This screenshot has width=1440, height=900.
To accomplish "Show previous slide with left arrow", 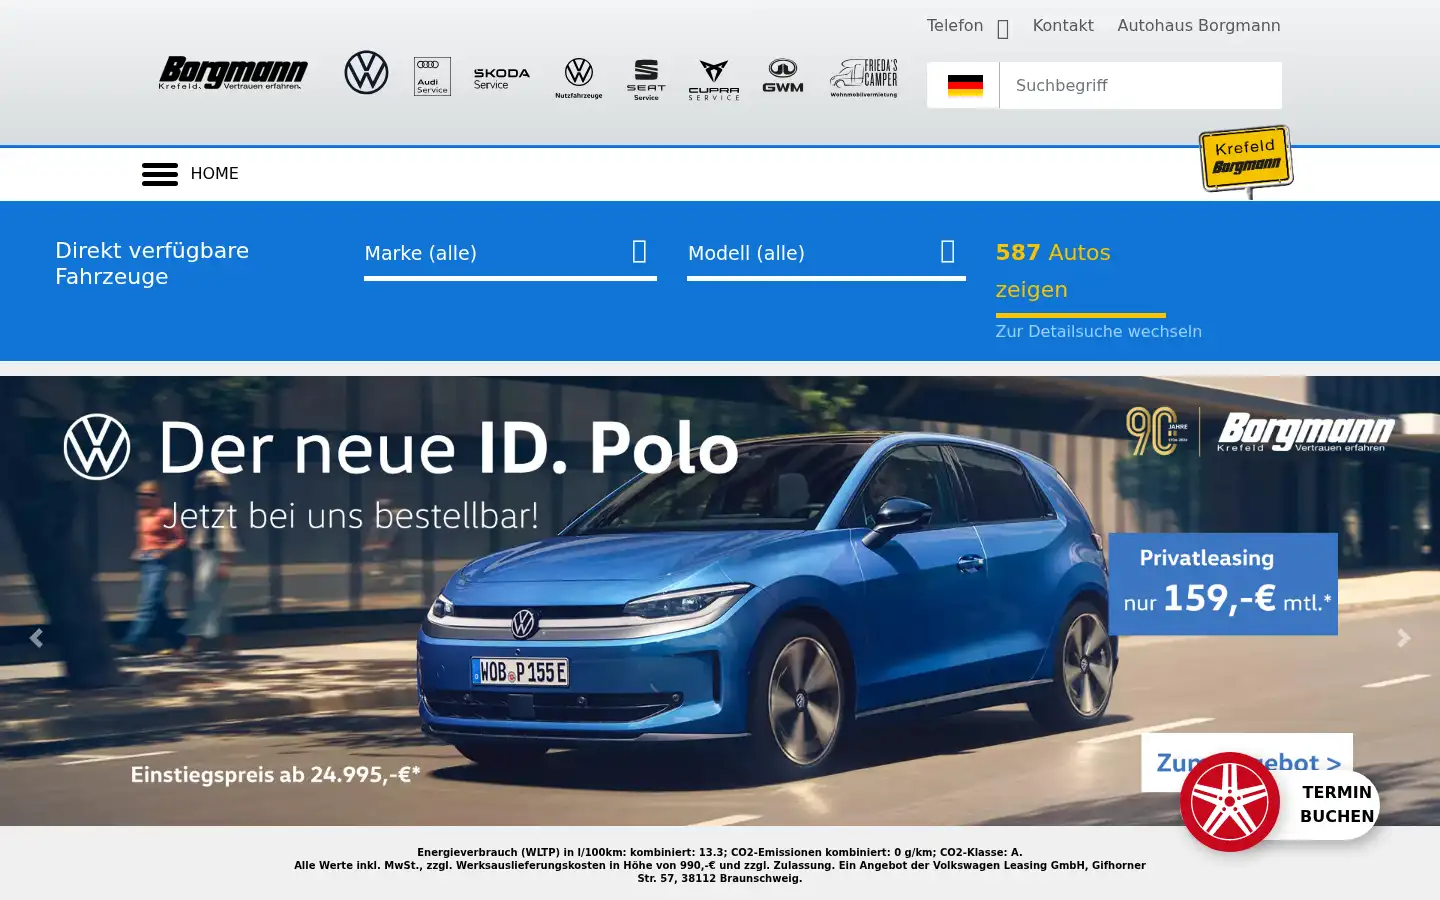I will tap(36, 638).
